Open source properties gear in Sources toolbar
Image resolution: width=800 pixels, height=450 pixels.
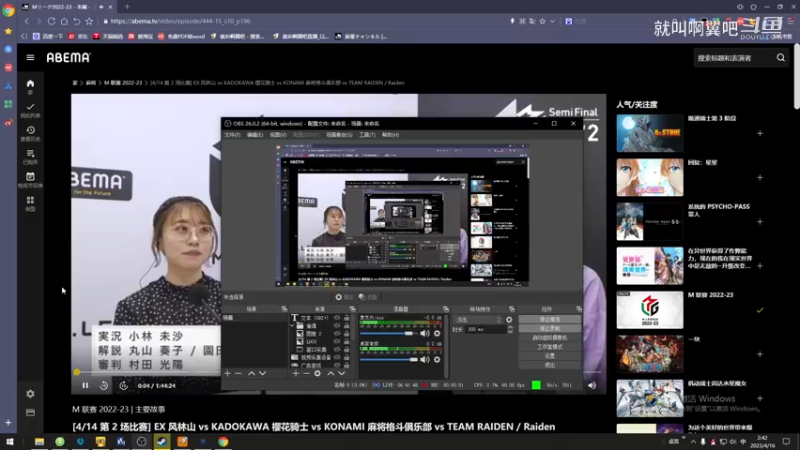pos(317,373)
